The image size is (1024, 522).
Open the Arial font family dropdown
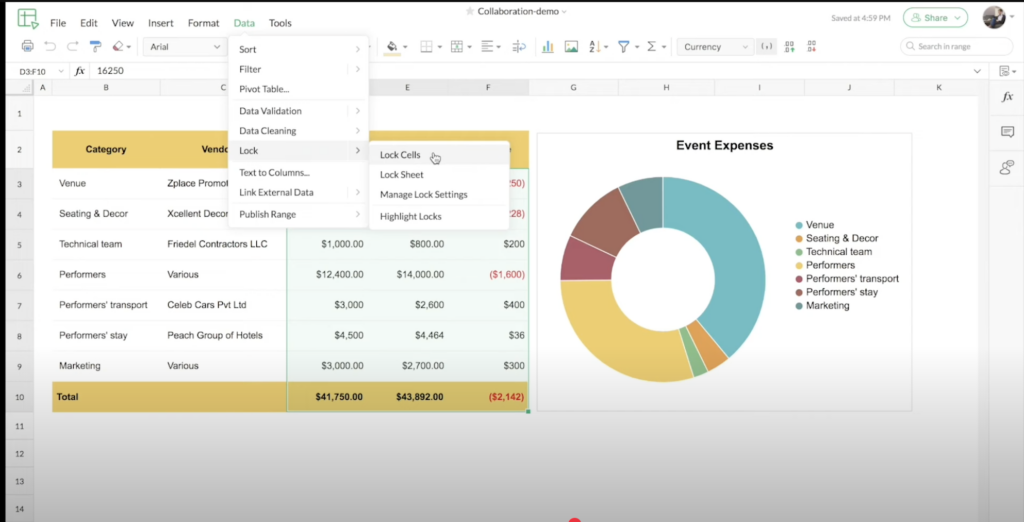pyautogui.click(x=185, y=46)
